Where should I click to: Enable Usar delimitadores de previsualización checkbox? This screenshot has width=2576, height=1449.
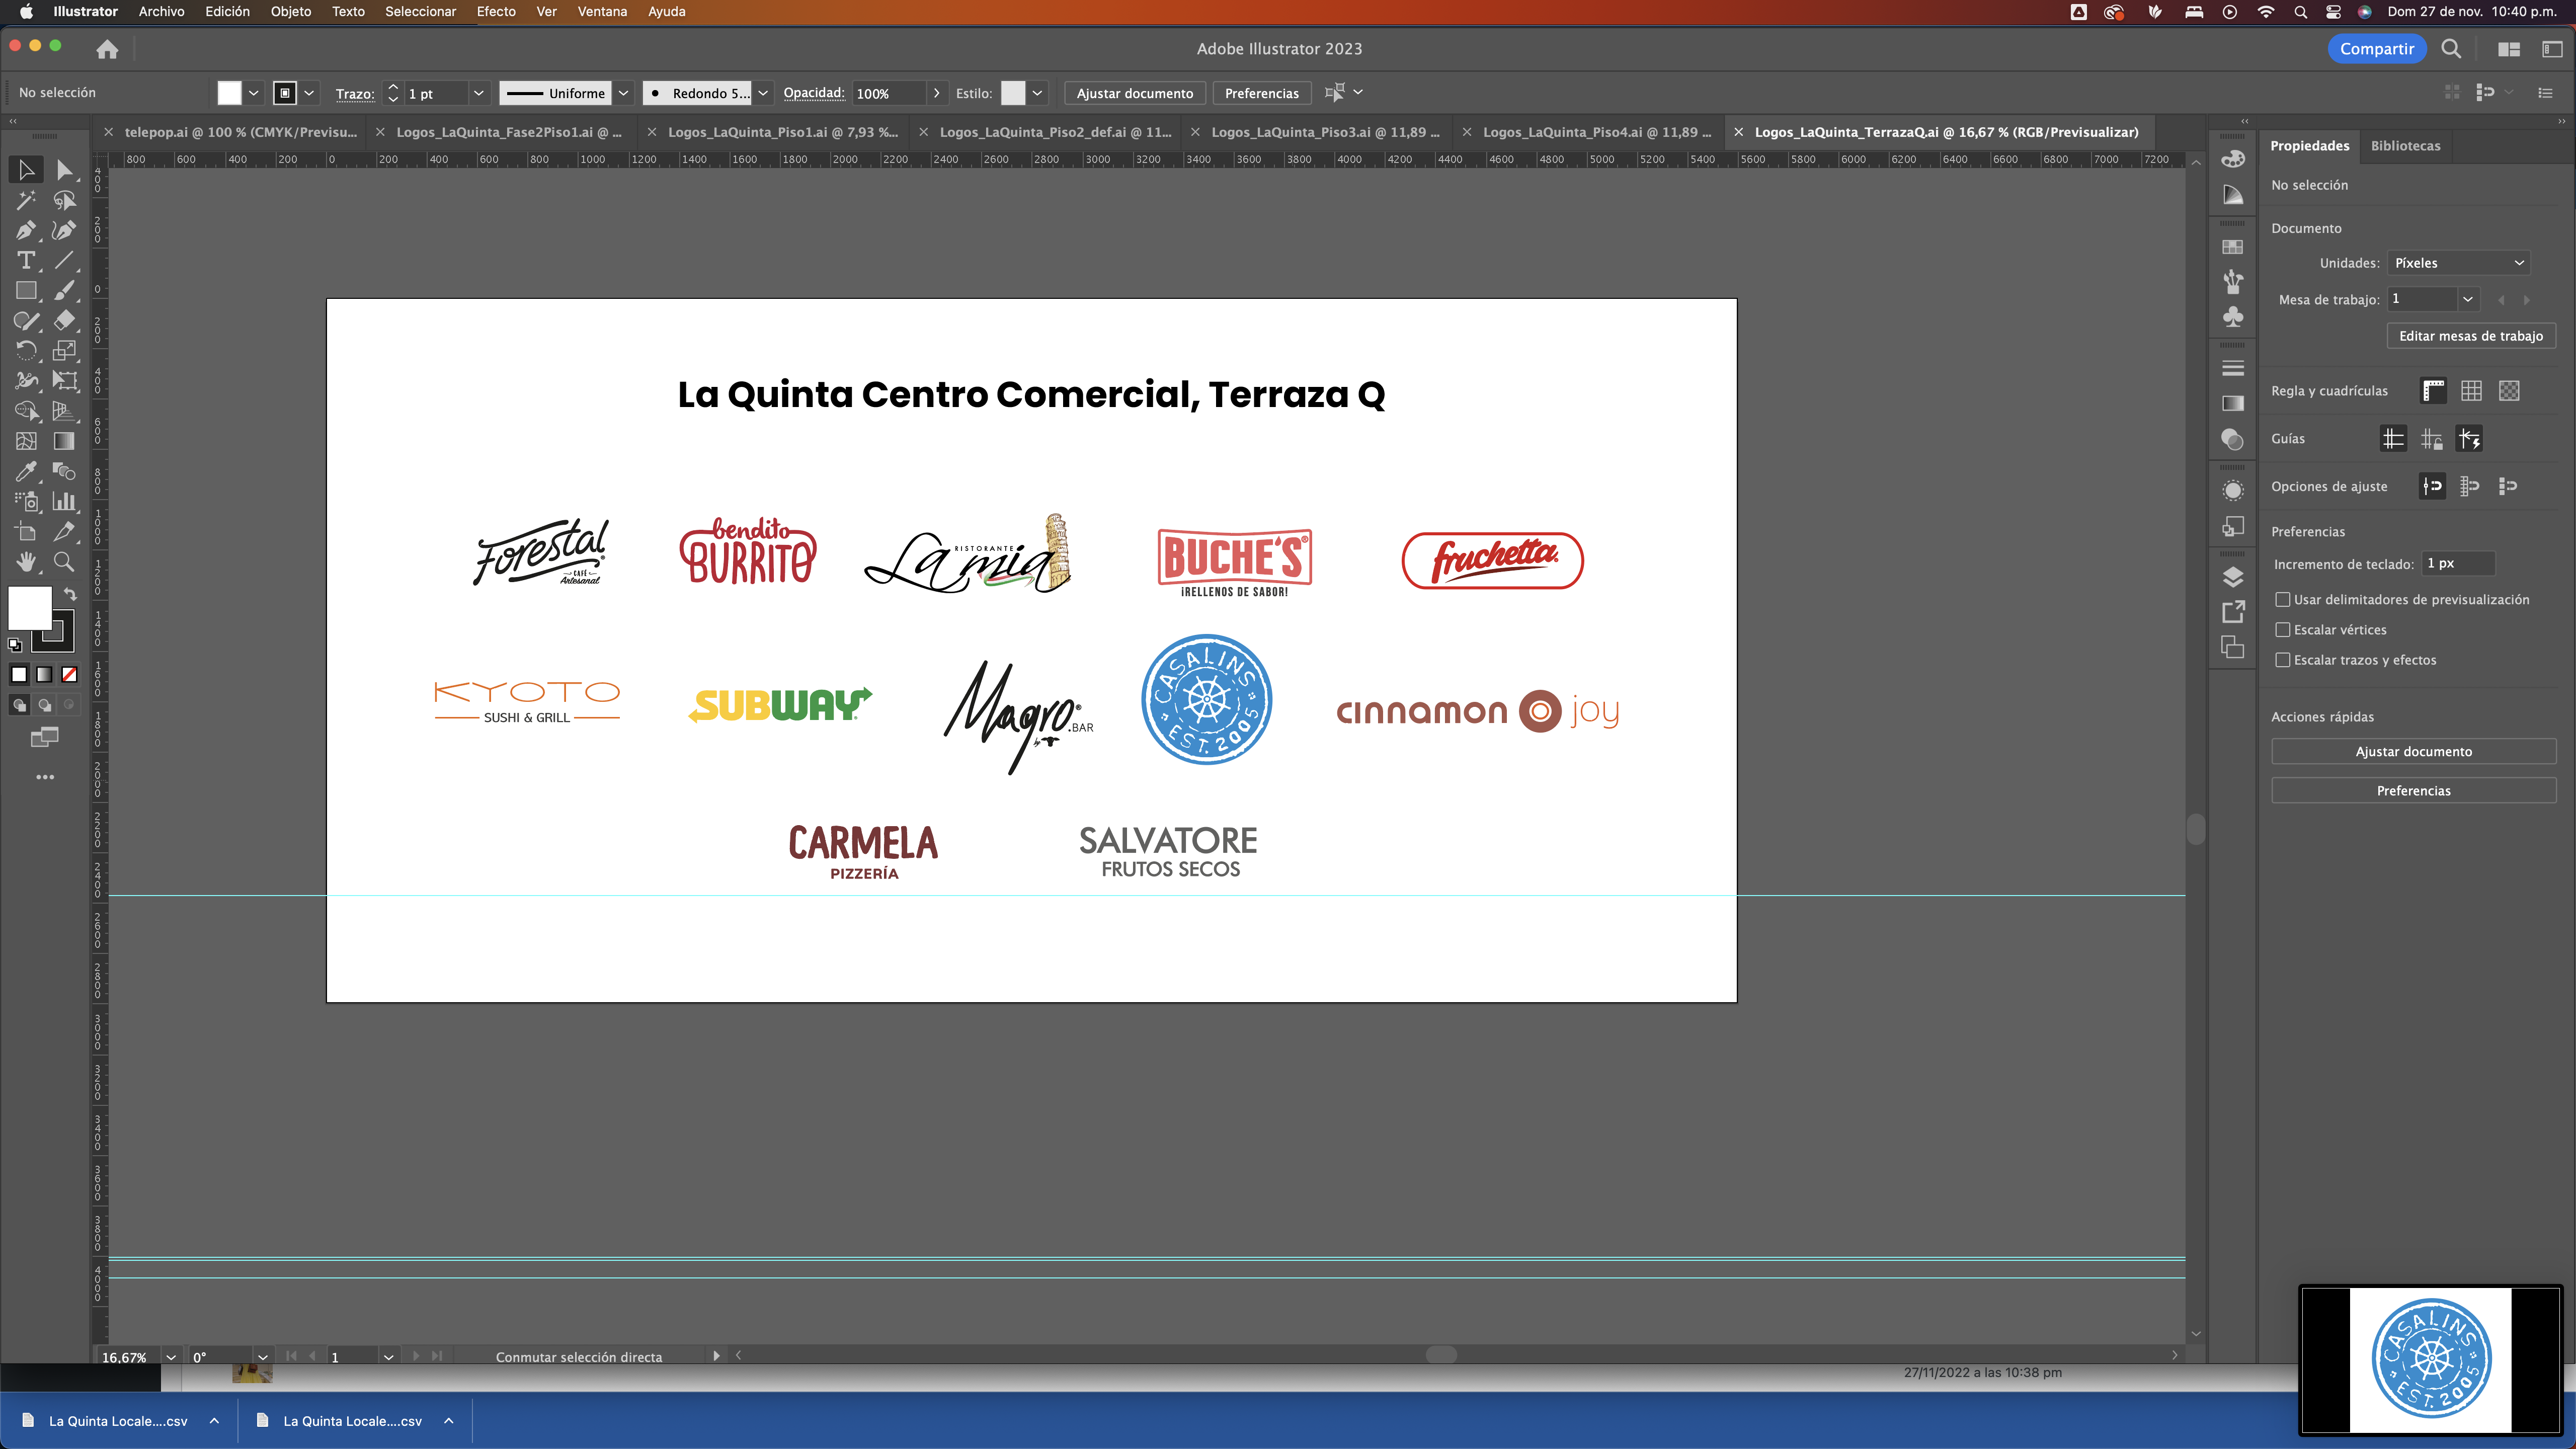click(2283, 600)
